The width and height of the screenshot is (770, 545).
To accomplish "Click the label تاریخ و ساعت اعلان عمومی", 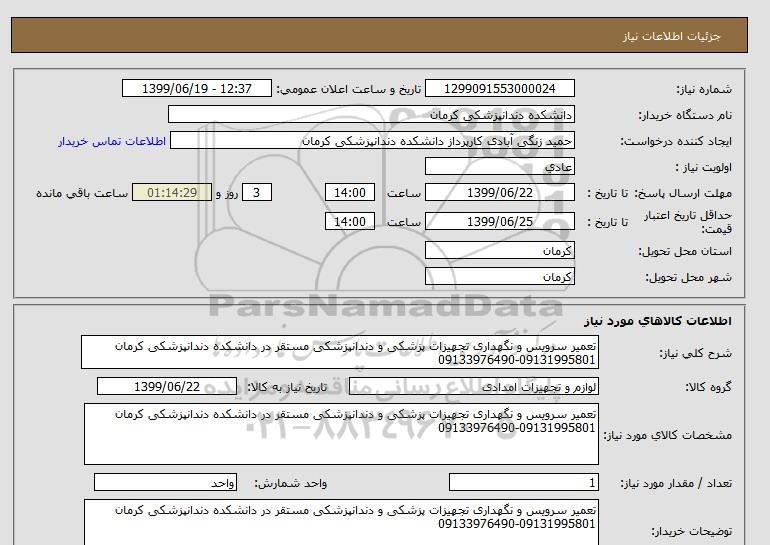I will [349, 89].
